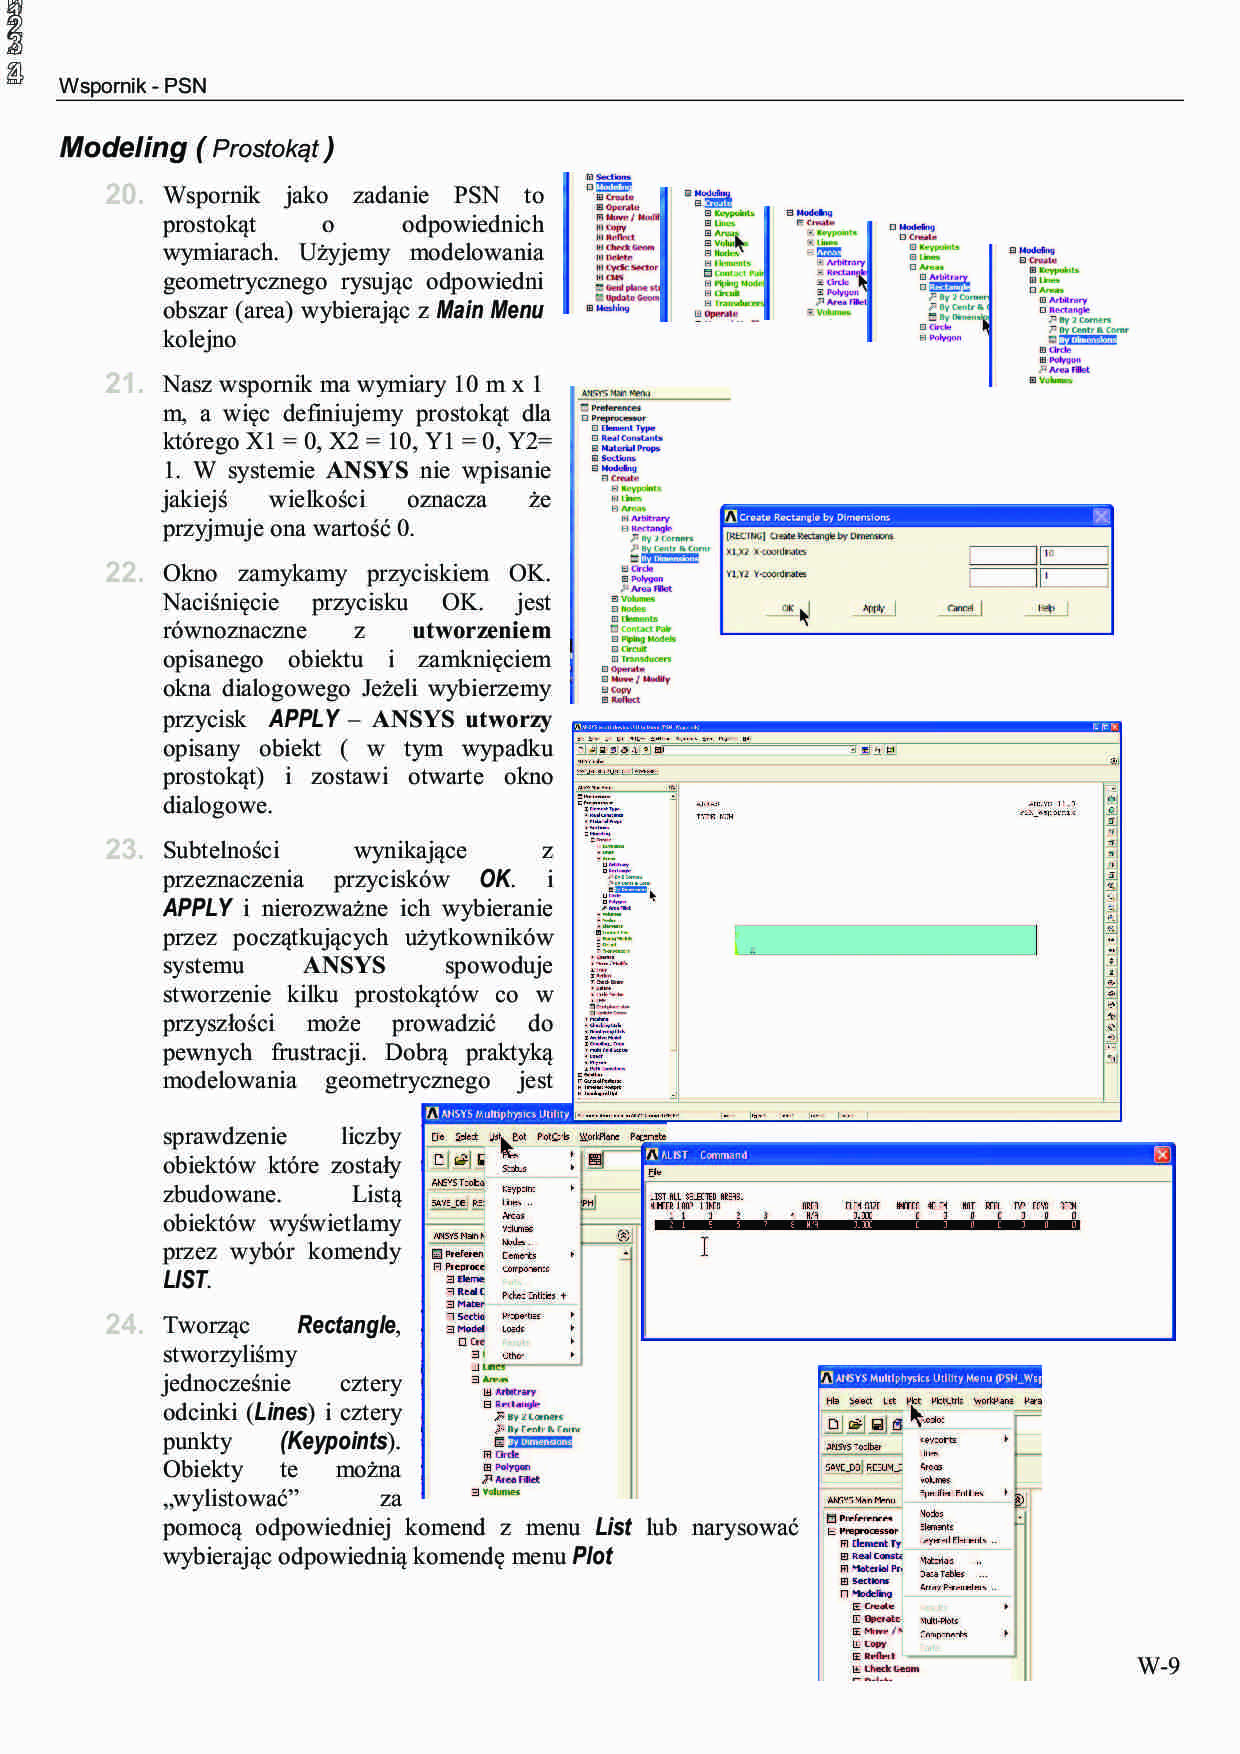This screenshot has width=1240, height=1754.
Task: Click New icon in Plot-menu screenshot toolbar
Action: (833, 1424)
